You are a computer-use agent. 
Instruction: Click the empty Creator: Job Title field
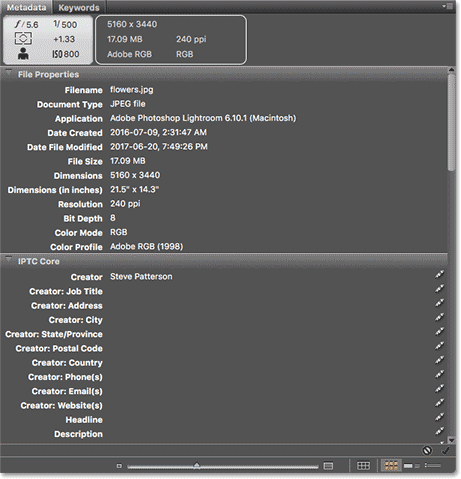point(270,291)
